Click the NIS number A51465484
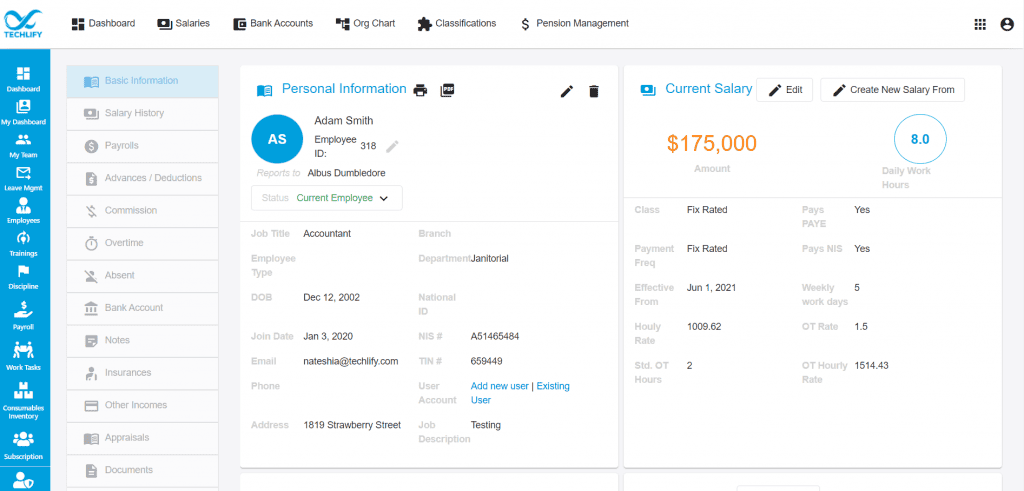The image size is (1024, 491). (x=495, y=336)
